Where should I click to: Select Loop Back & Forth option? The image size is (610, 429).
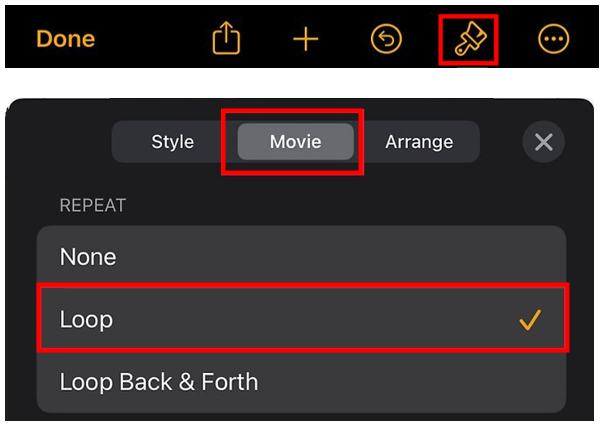point(301,382)
